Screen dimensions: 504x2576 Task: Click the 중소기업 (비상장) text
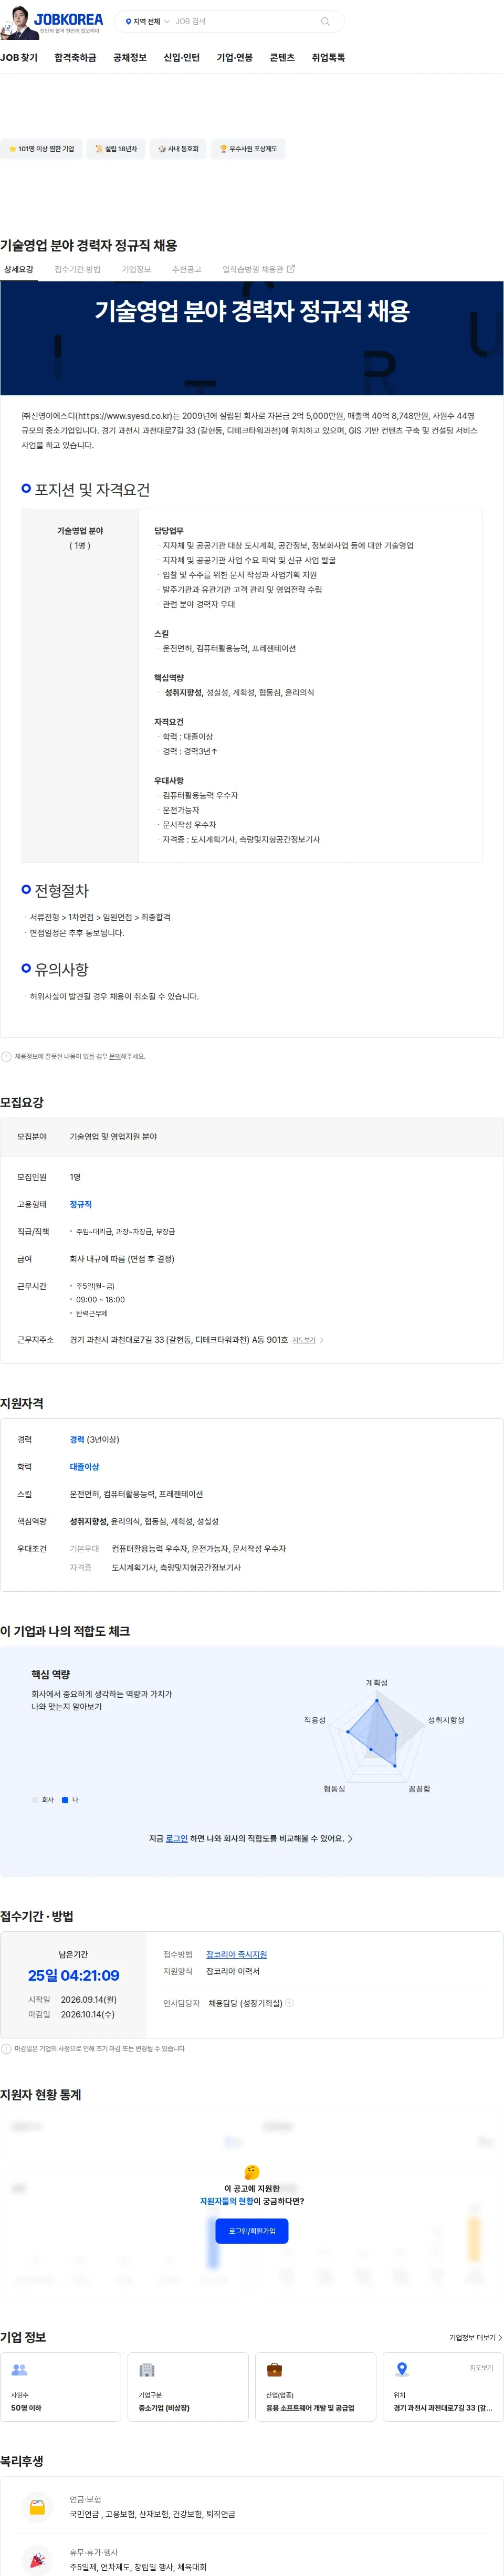(x=164, y=2407)
